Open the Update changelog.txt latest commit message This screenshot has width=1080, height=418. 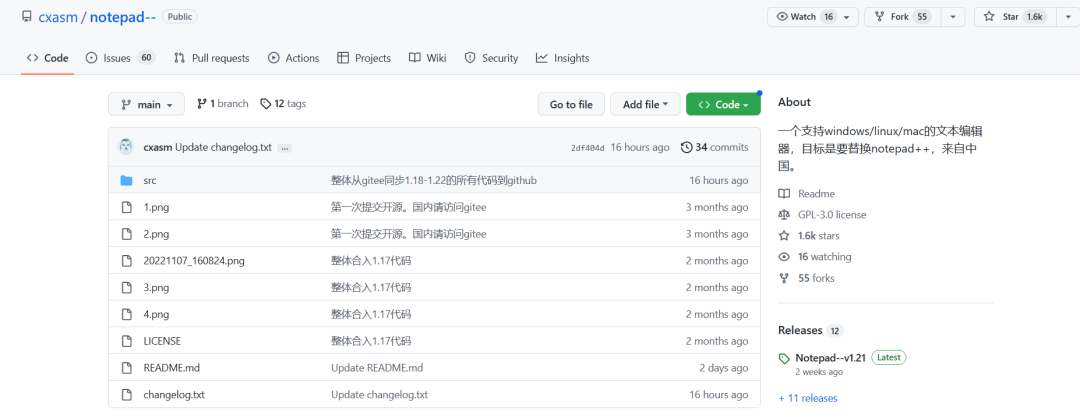pos(224,147)
